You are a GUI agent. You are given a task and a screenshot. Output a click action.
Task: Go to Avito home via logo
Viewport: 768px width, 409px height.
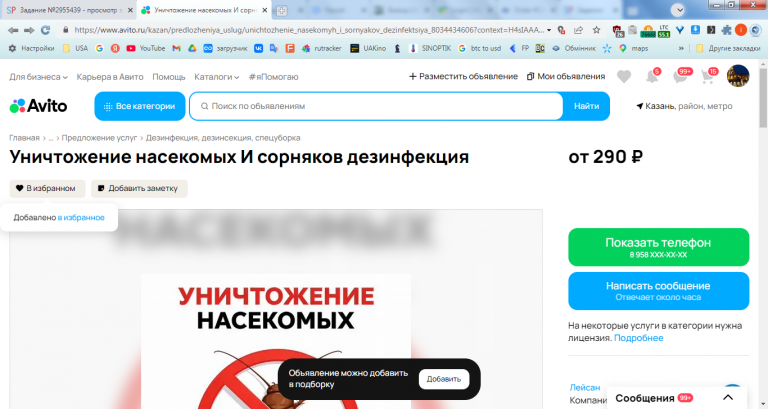(38, 106)
